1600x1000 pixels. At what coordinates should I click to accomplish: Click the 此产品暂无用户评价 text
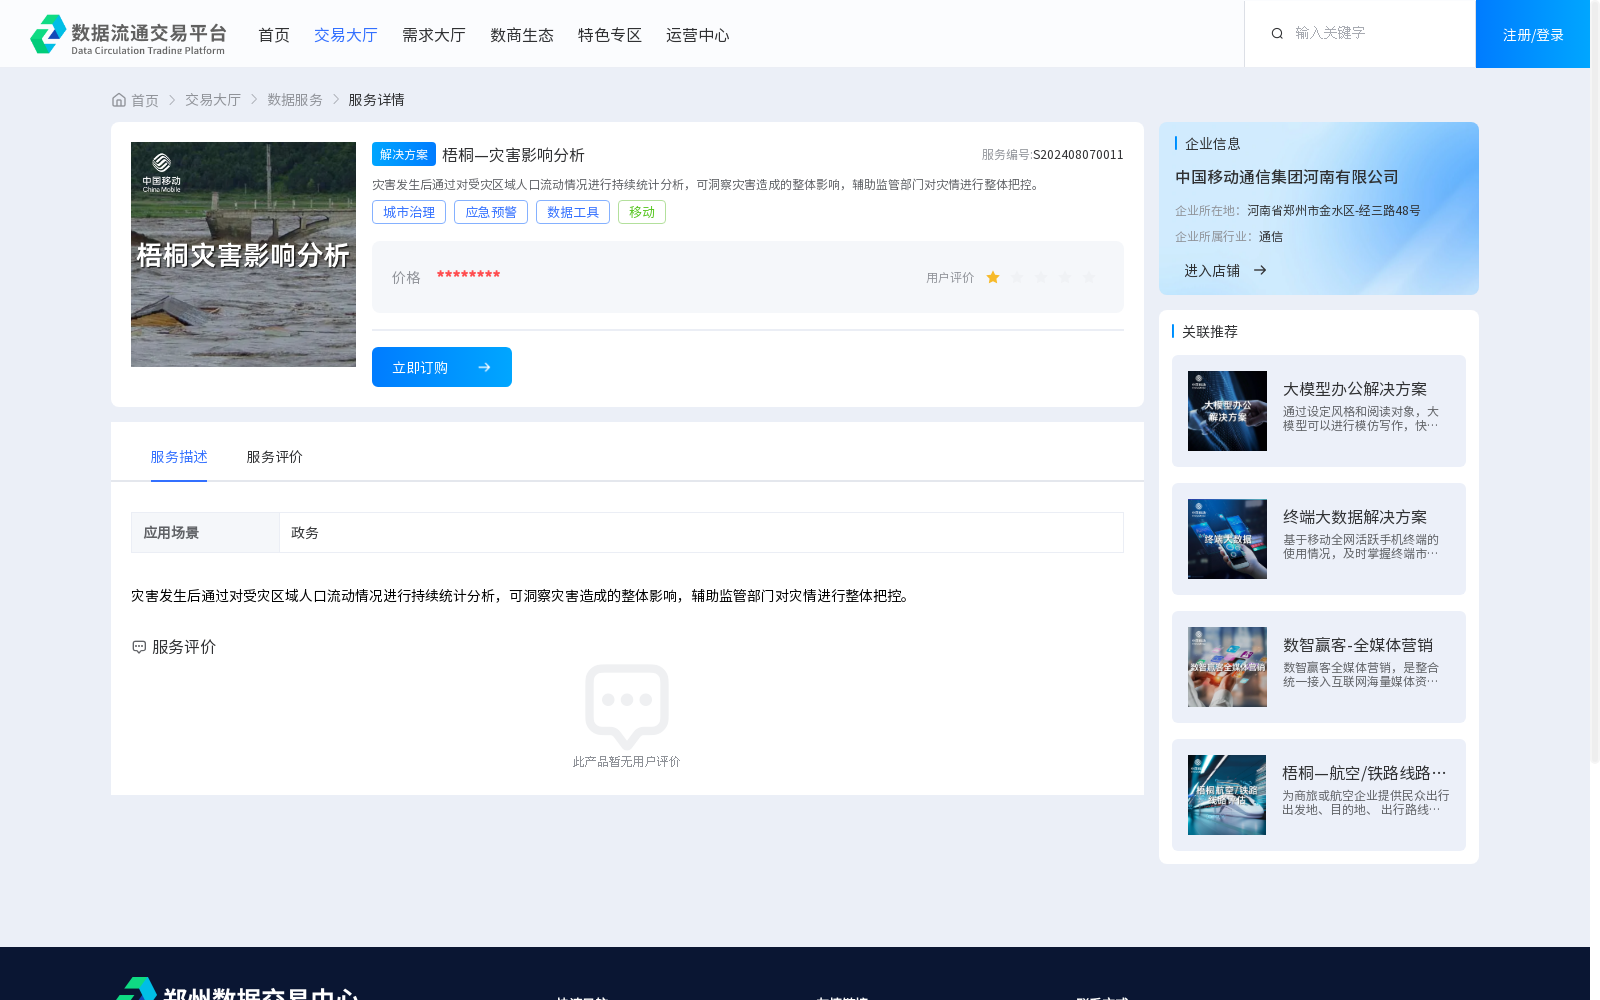coord(626,762)
